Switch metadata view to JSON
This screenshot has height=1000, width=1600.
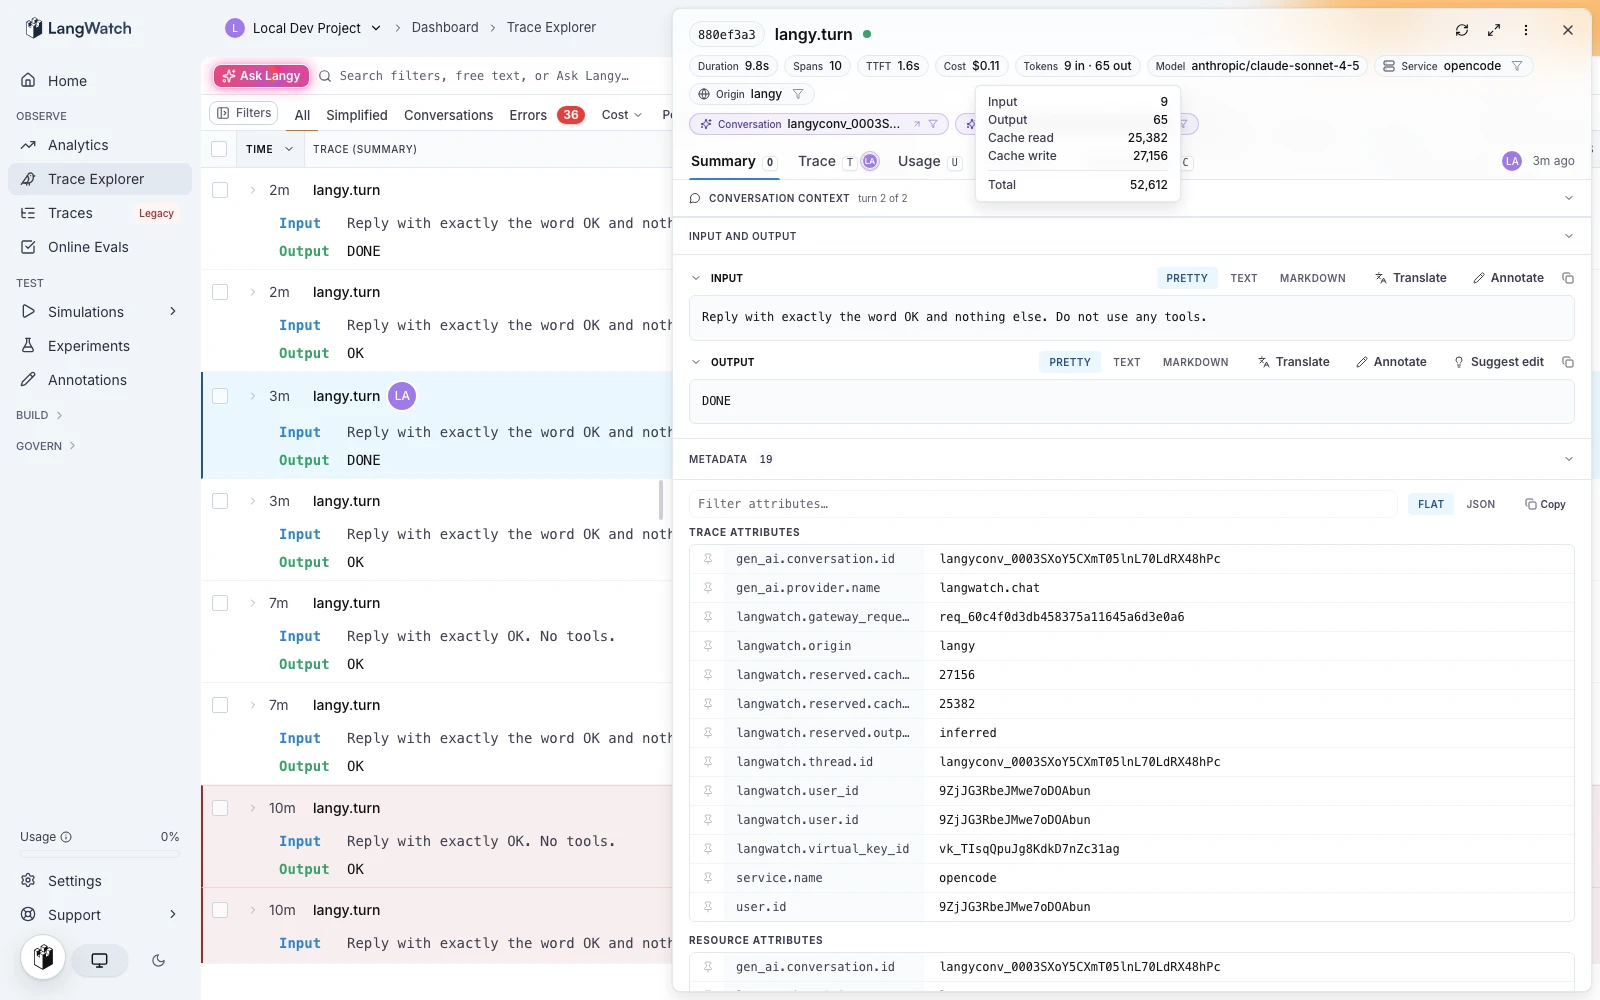point(1481,504)
